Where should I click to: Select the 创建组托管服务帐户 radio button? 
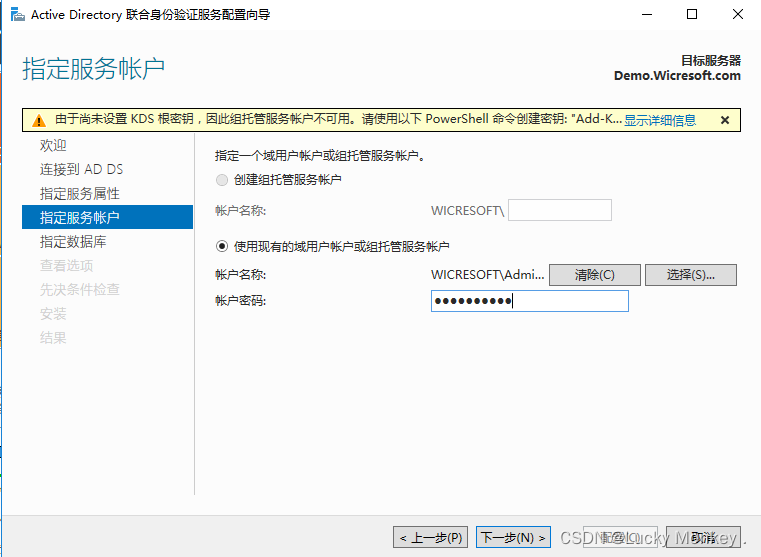[x=222, y=180]
